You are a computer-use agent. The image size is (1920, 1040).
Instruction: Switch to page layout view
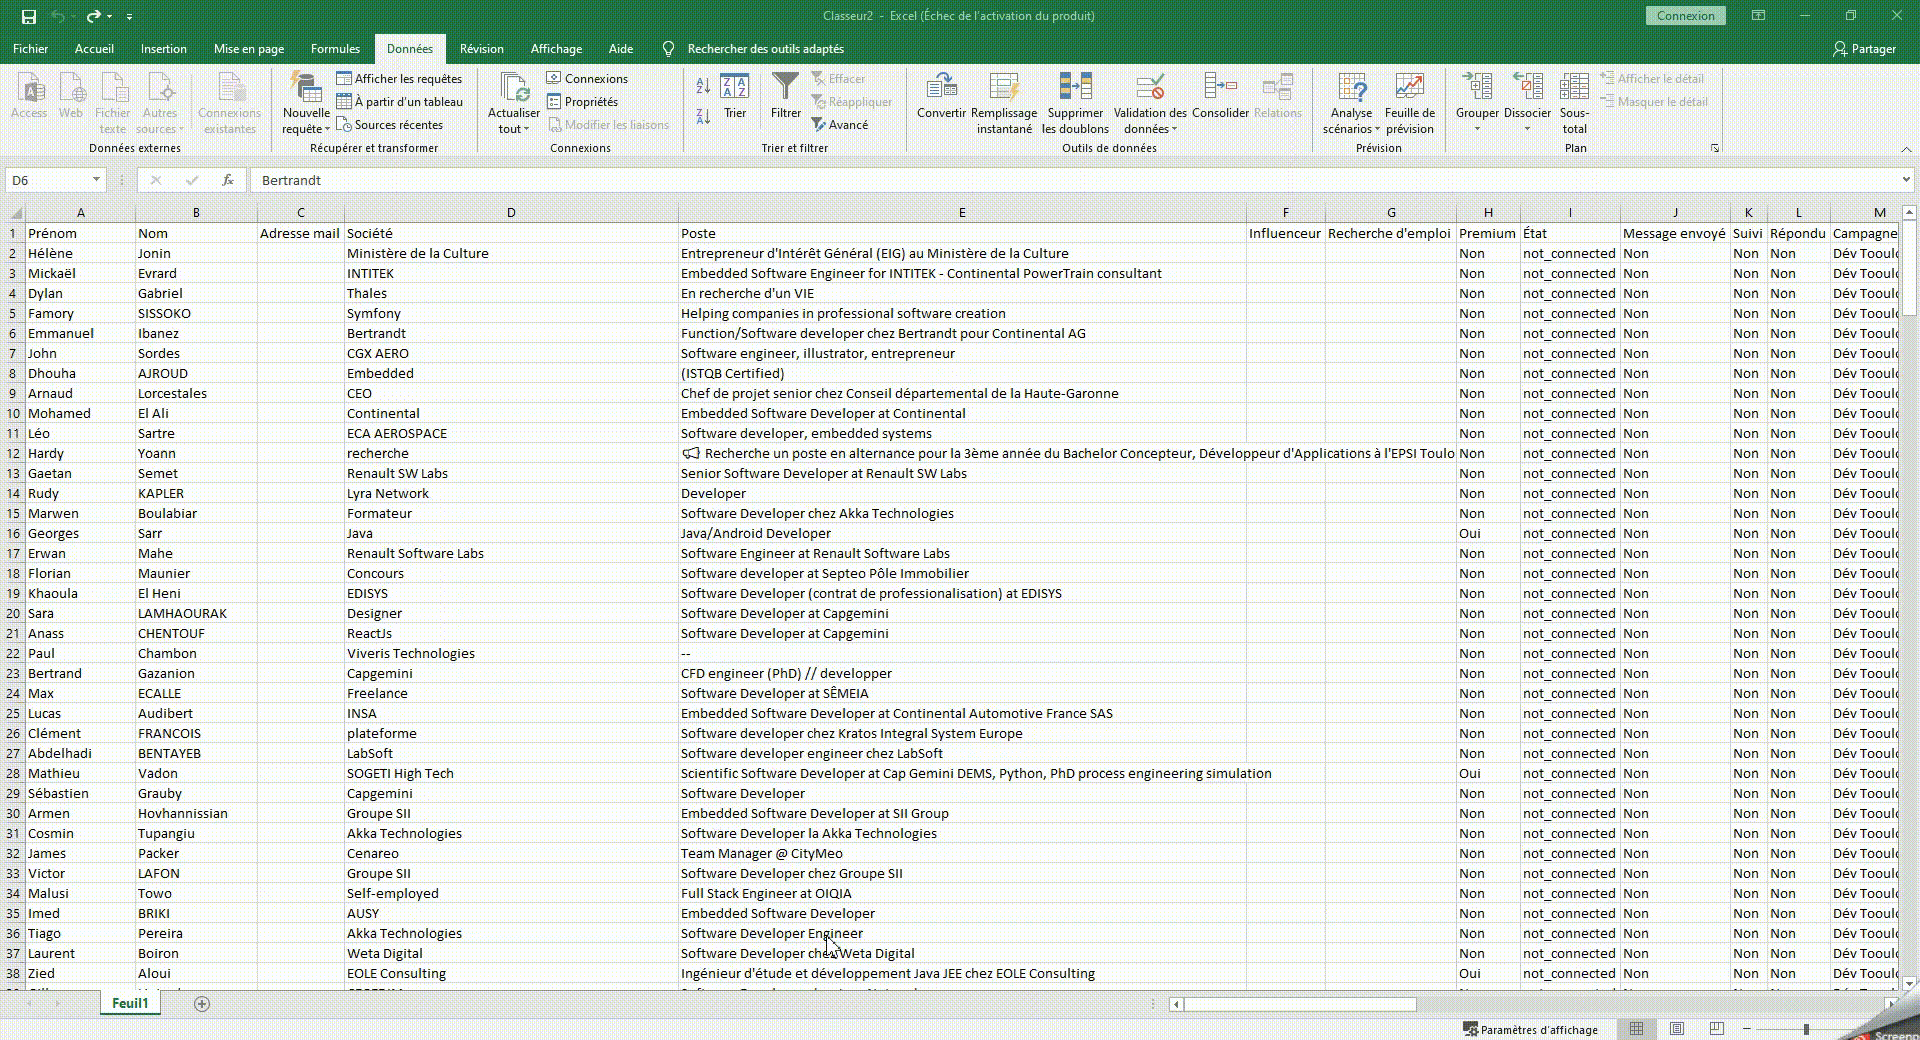1677,1029
